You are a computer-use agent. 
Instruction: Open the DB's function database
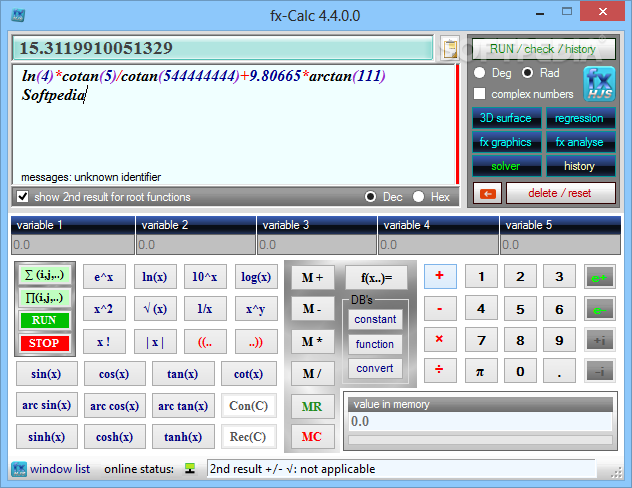[375, 344]
